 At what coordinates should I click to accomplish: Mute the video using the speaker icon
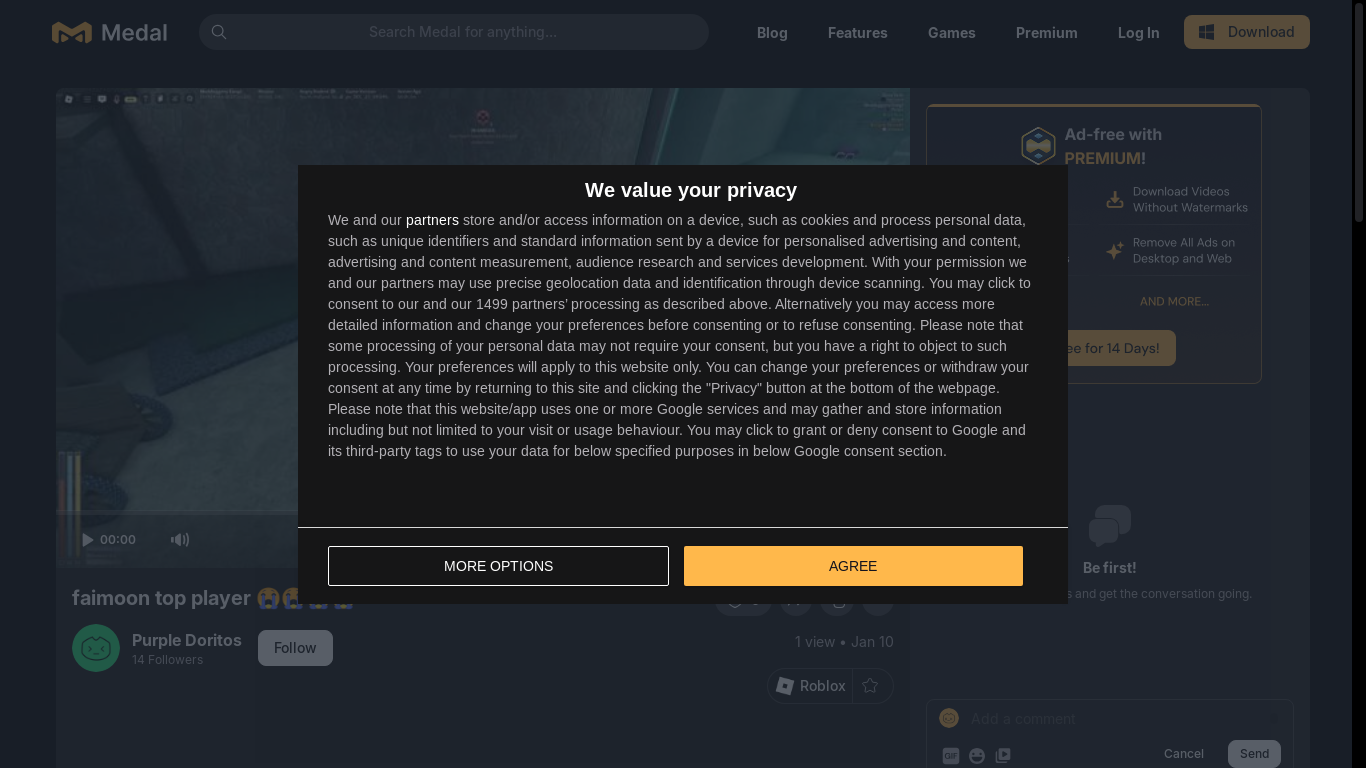coord(180,540)
